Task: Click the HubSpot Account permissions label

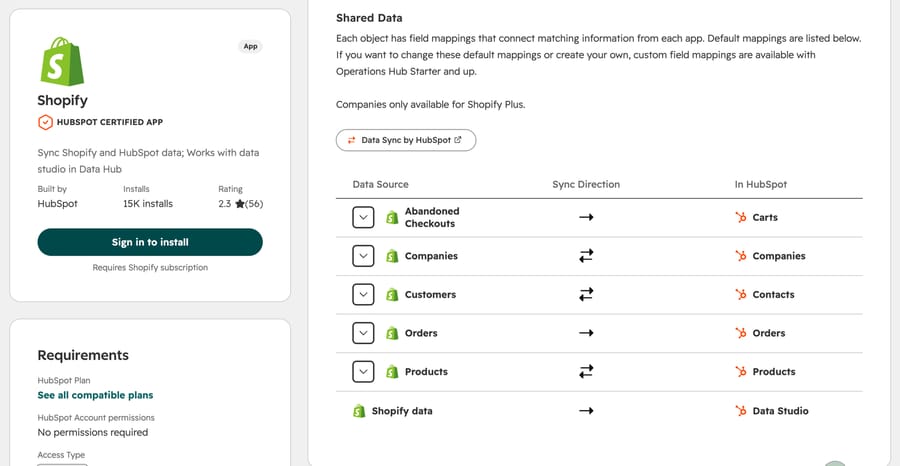Action: tap(96, 418)
